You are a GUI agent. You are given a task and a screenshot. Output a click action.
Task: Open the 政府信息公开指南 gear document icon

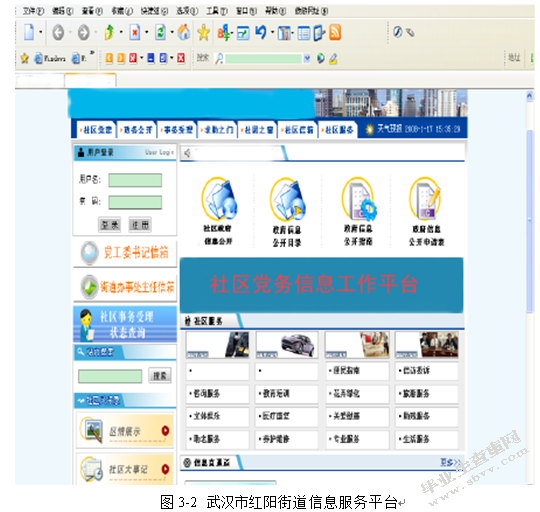[x=359, y=199]
